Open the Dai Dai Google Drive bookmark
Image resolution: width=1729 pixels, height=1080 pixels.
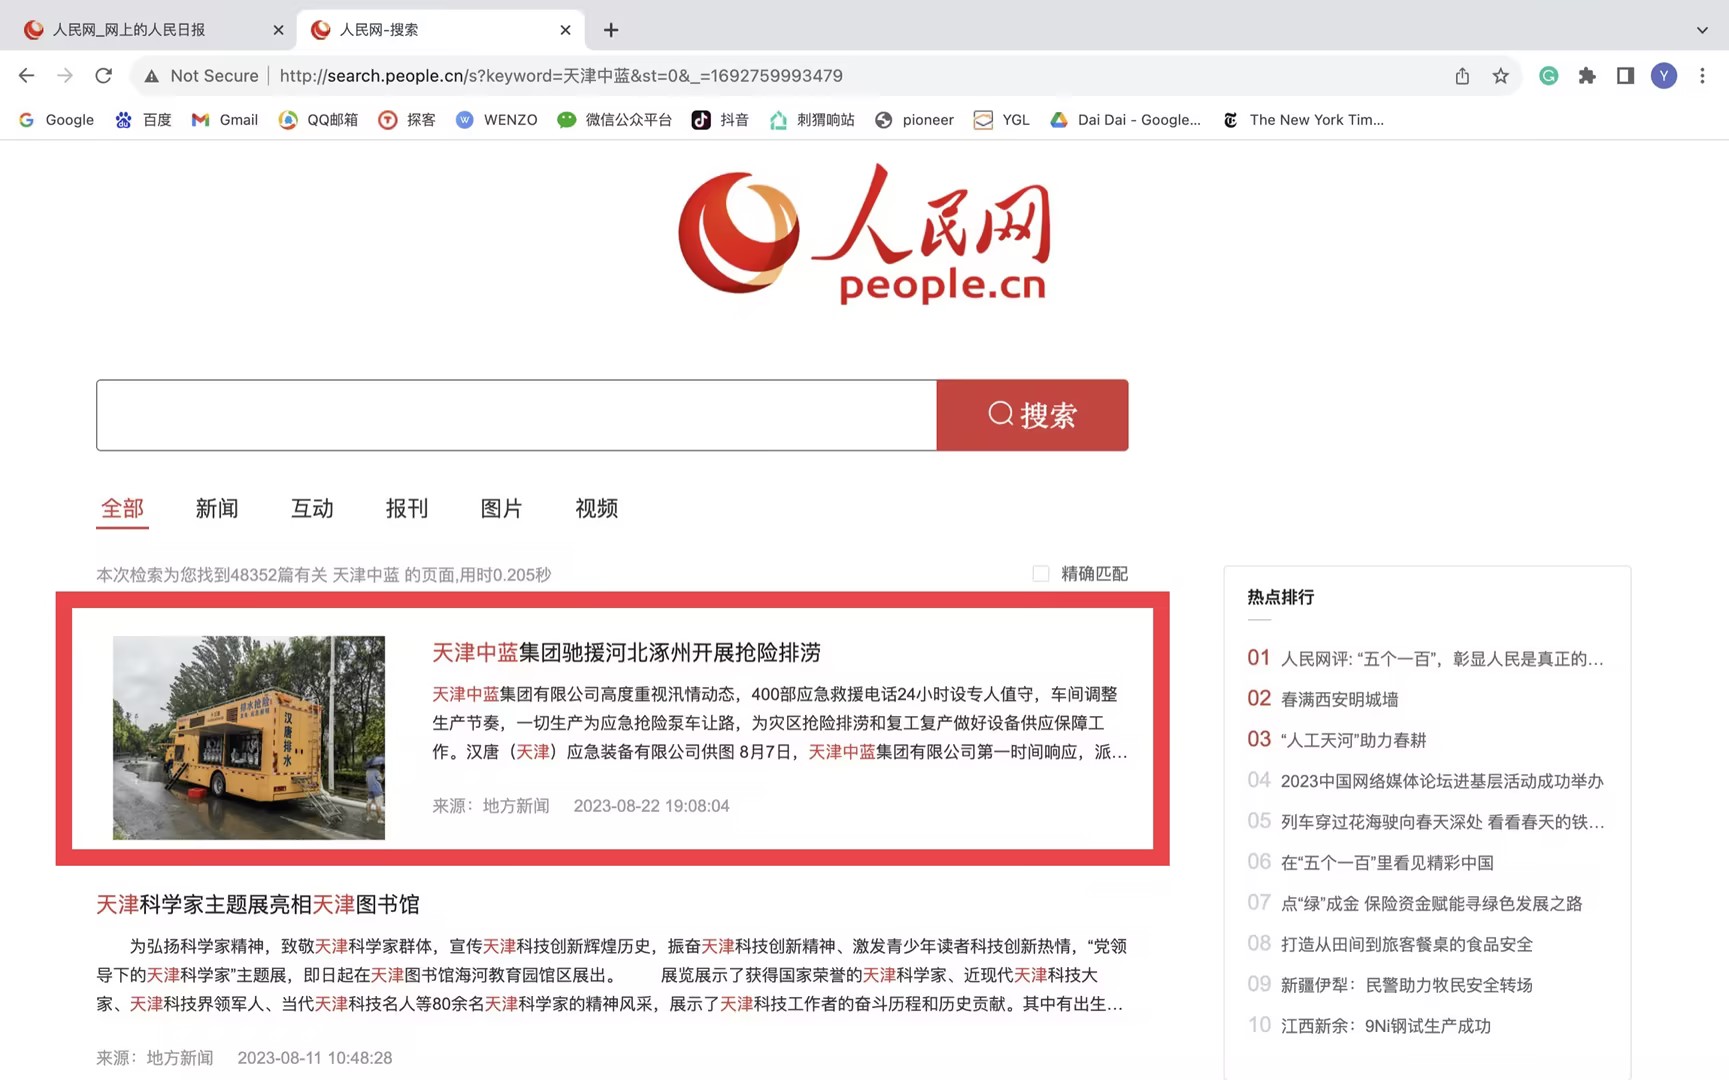(1126, 120)
